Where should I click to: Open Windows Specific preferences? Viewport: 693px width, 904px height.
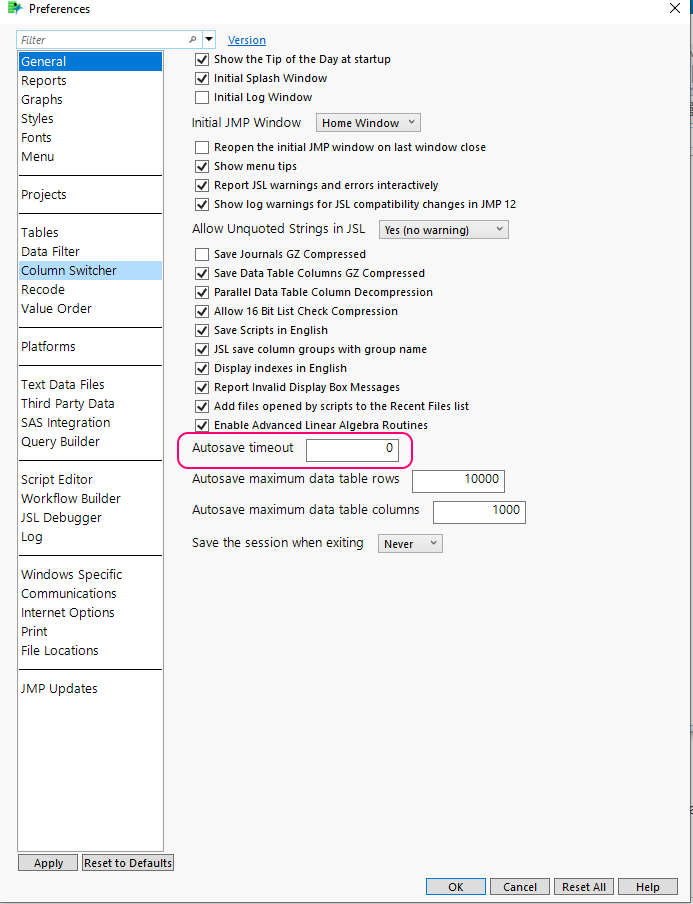[91, 575]
